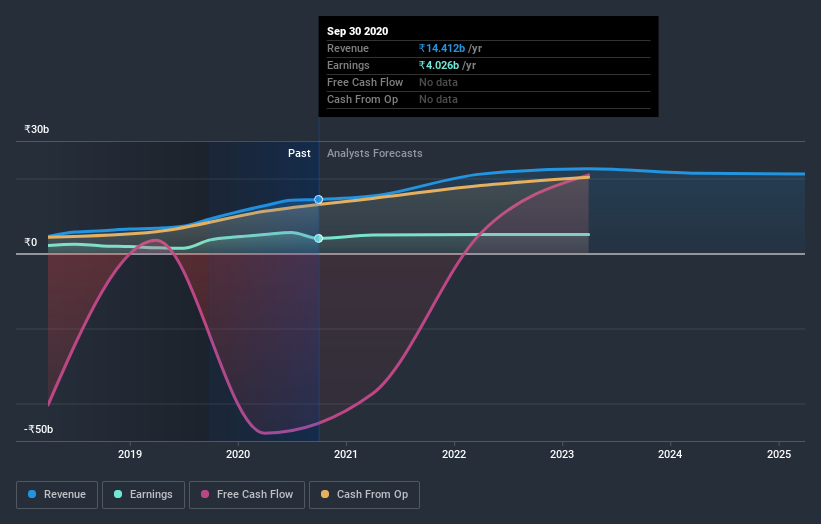821x524 pixels.
Task: Select the Revenue data point marker on chart
Action: tap(318, 199)
